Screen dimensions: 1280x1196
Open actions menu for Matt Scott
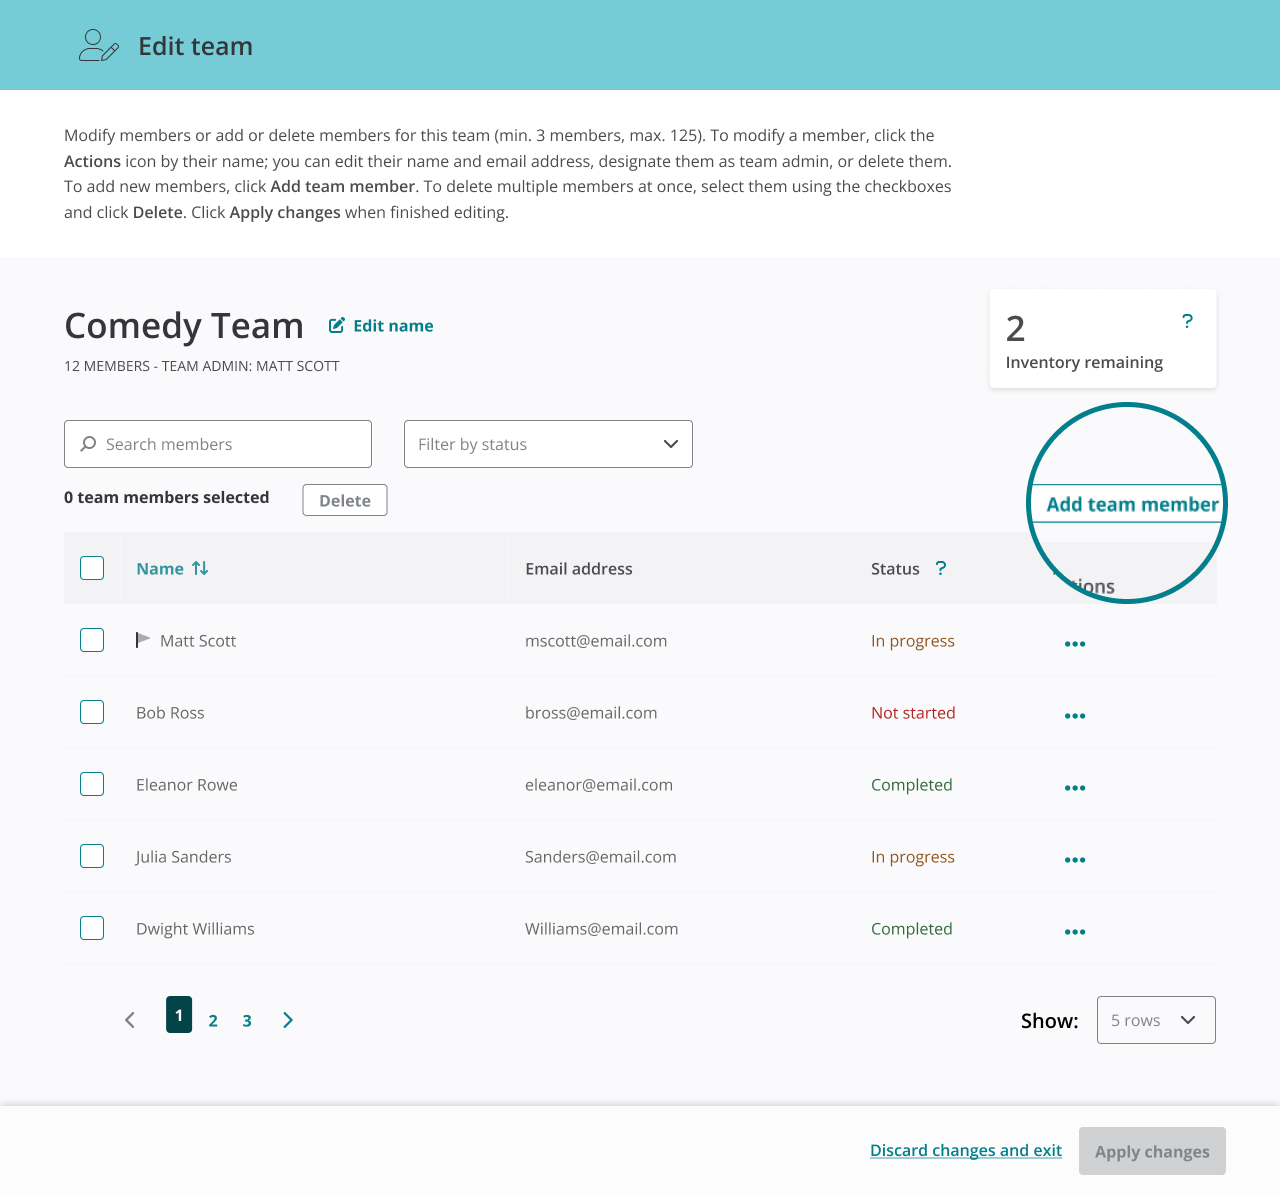click(1075, 644)
